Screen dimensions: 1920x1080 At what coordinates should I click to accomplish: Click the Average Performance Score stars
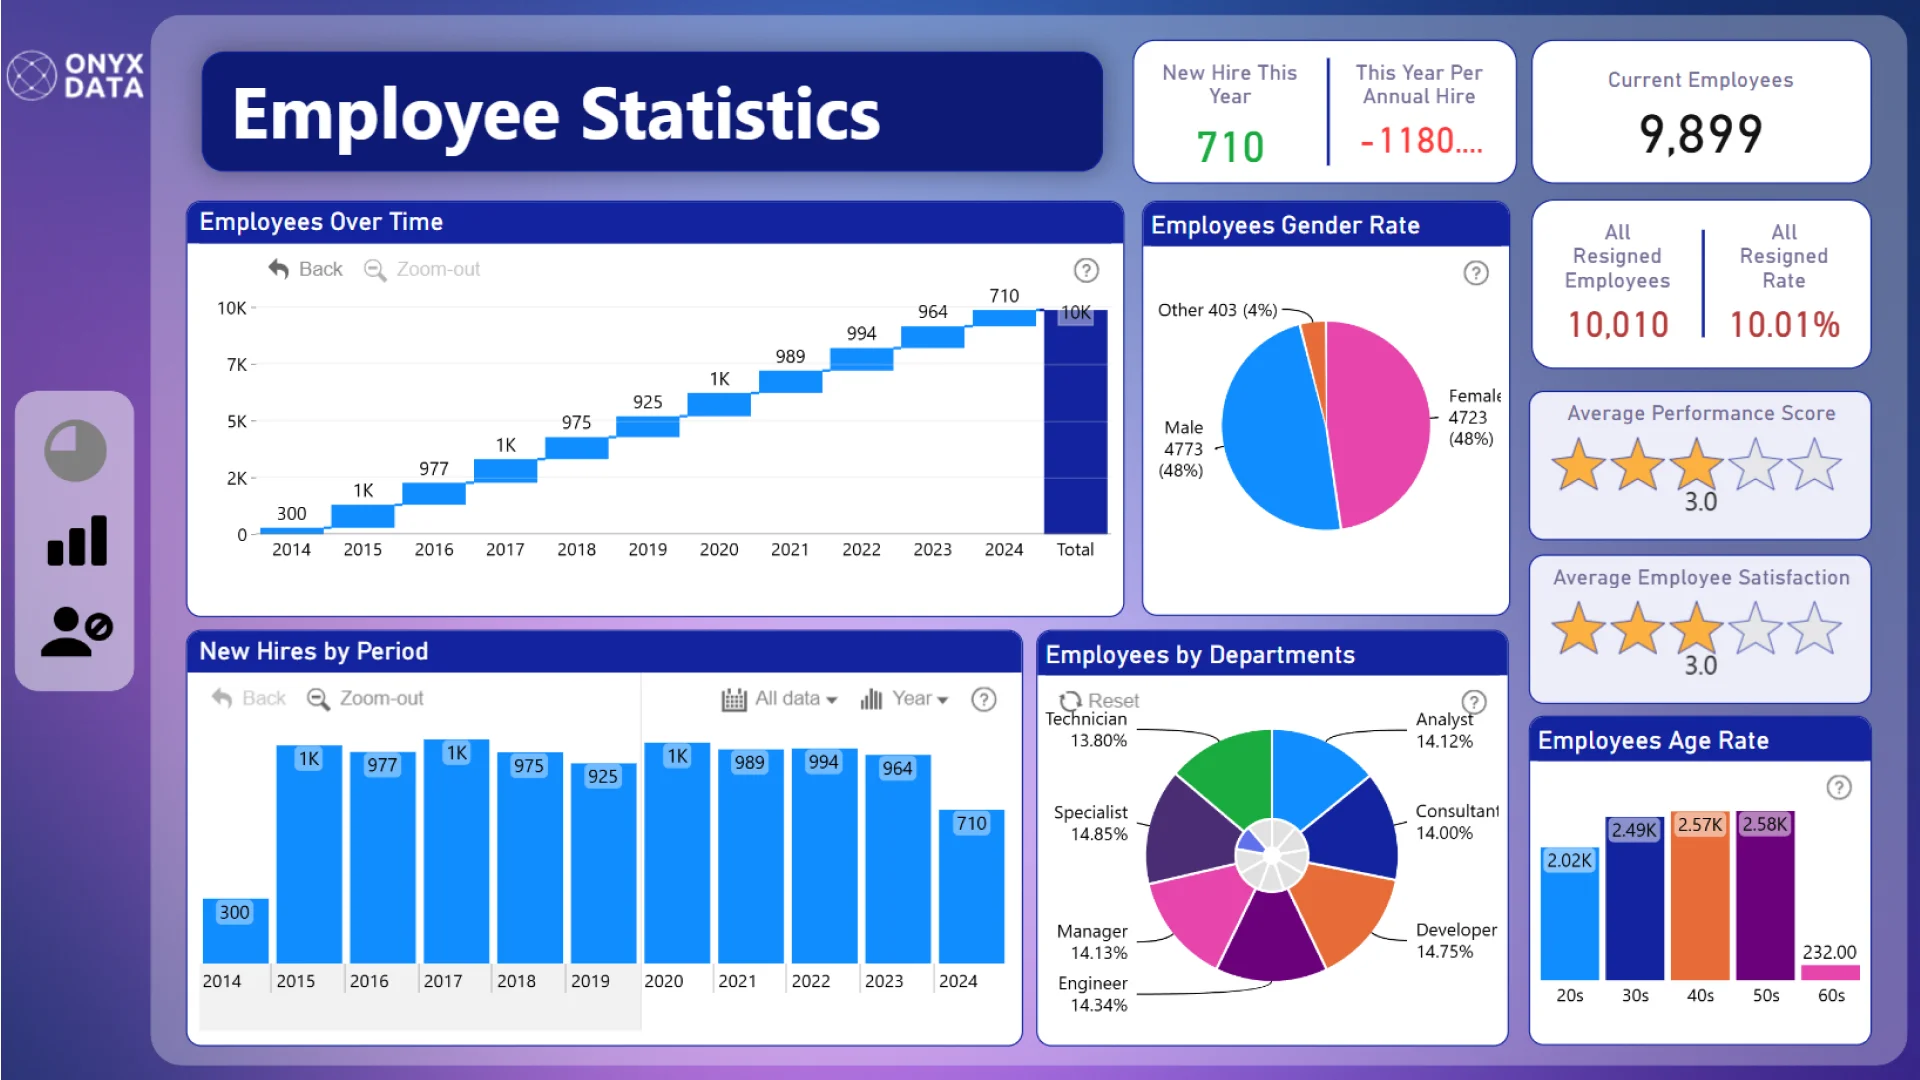1697,465
